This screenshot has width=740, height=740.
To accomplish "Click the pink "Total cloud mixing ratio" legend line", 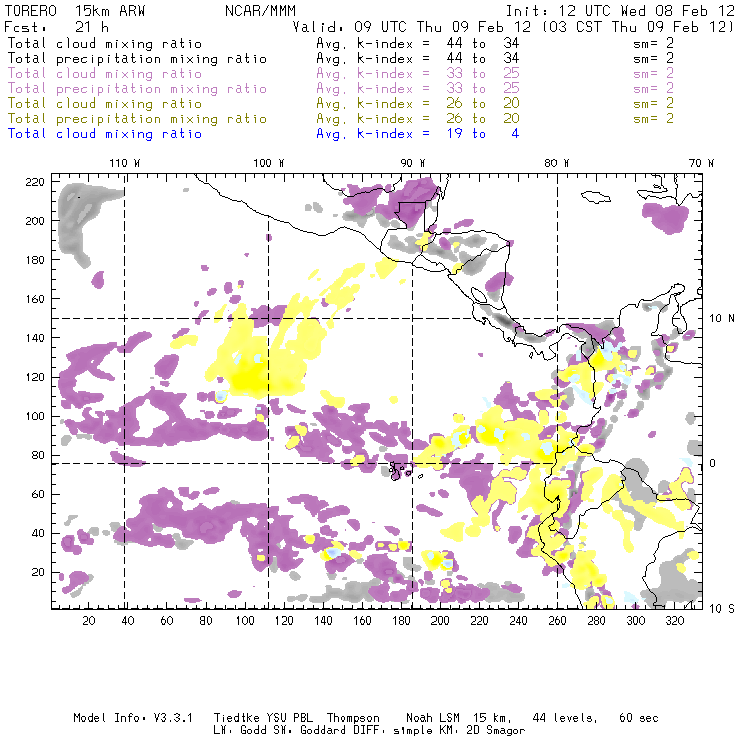I will 105,74.
